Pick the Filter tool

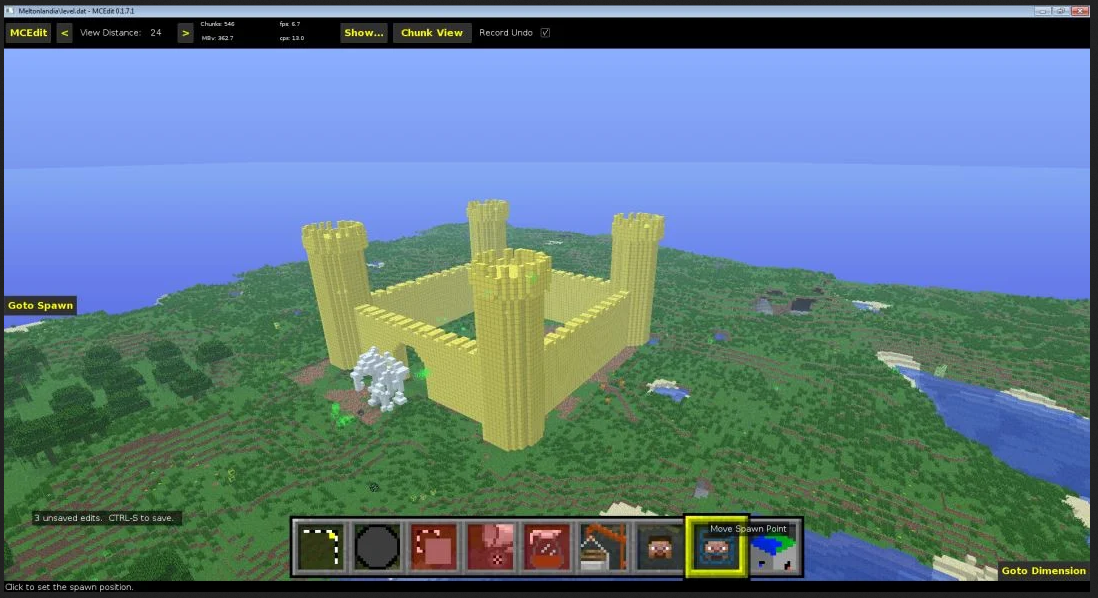(x=547, y=547)
